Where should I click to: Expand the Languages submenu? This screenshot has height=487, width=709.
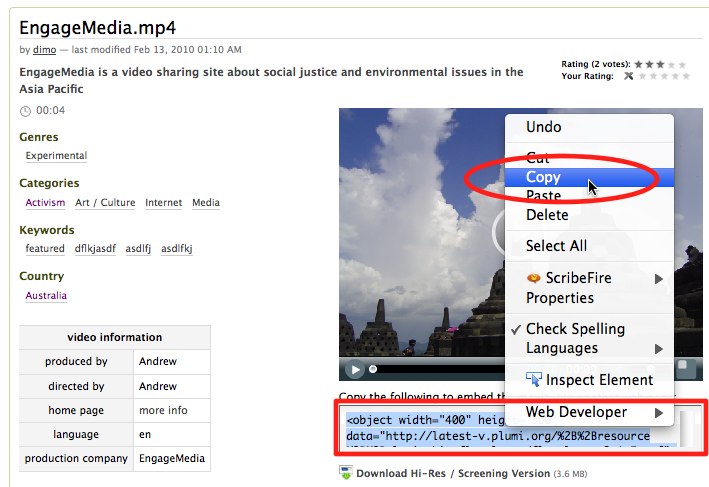coord(659,349)
